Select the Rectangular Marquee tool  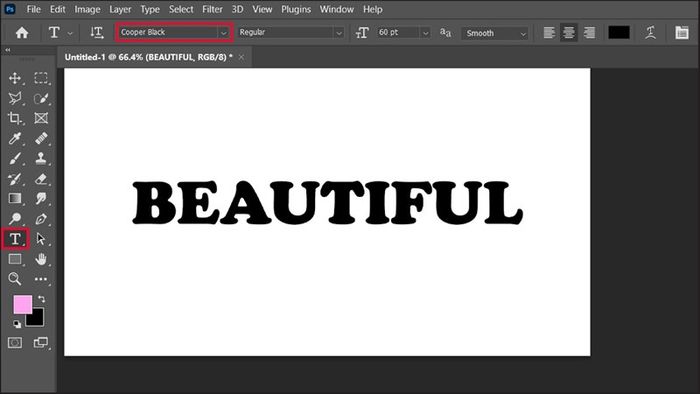pos(41,79)
